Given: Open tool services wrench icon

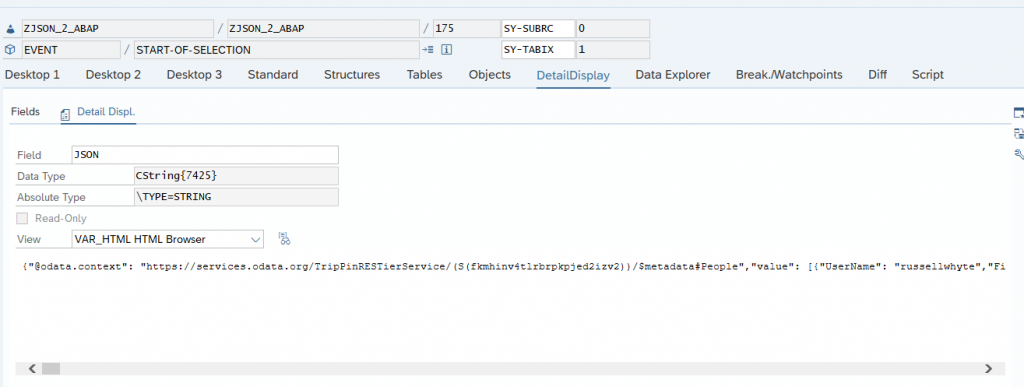Looking at the screenshot, I should (1018, 154).
